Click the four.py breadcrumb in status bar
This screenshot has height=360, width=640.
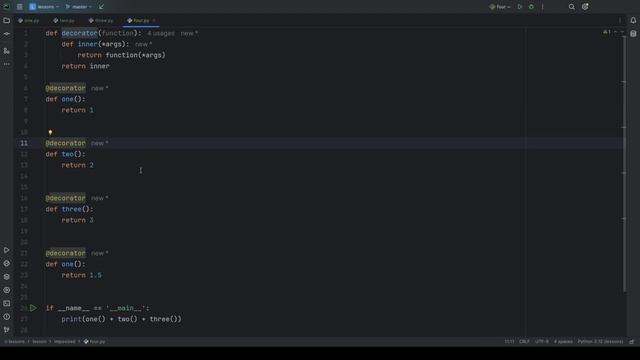tap(94, 341)
